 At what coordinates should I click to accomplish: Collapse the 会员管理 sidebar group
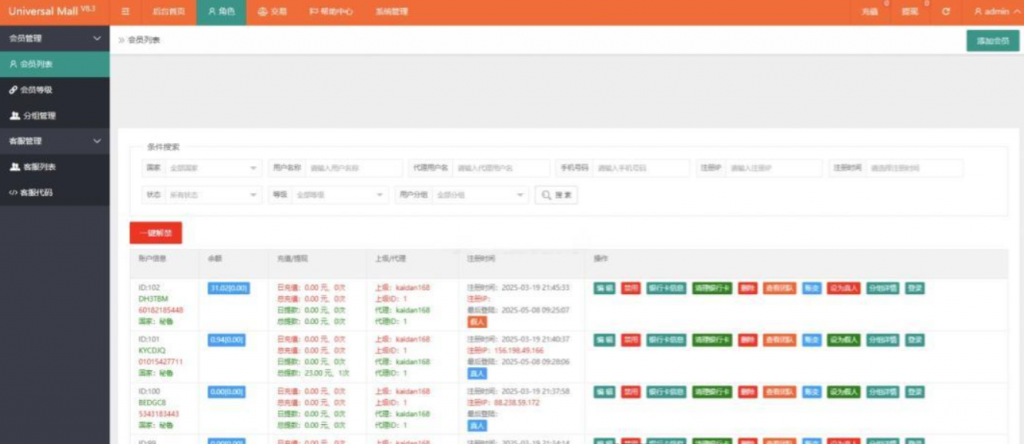click(x=55, y=39)
